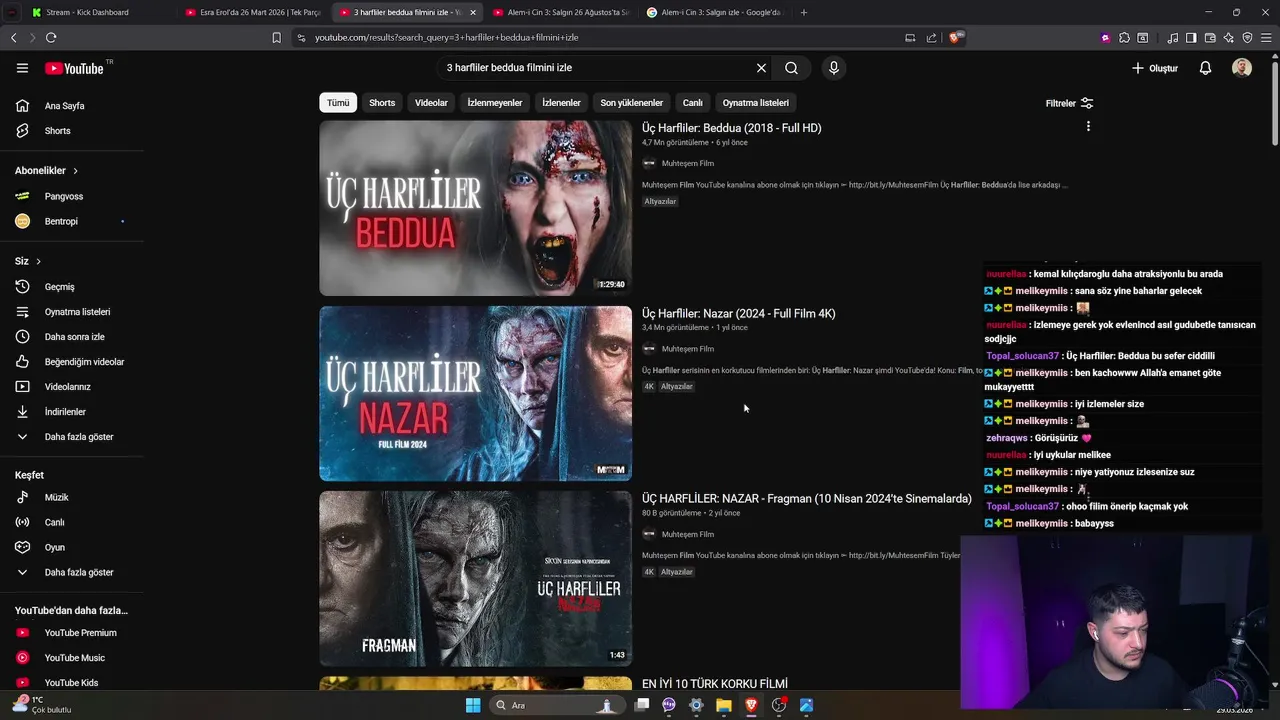Open browser extensions puzzle icon
The image size is (1280, 720).
click(1124, 37)
